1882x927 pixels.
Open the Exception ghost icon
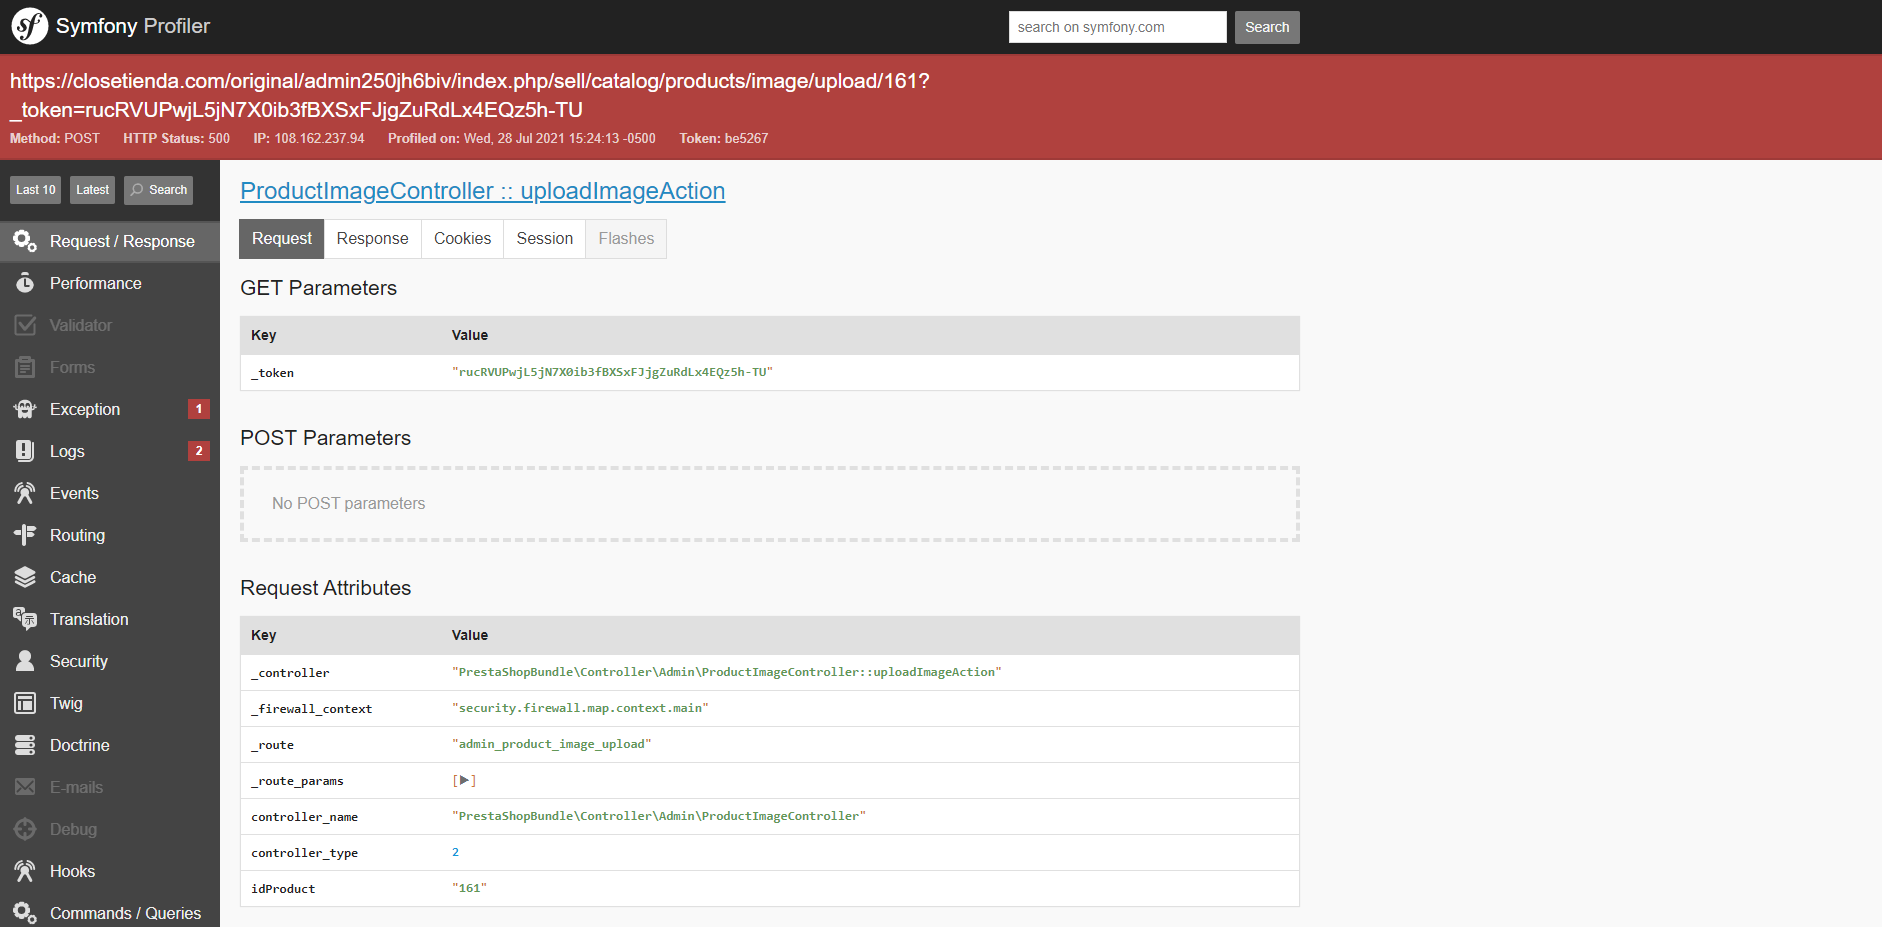coord(25,409)
